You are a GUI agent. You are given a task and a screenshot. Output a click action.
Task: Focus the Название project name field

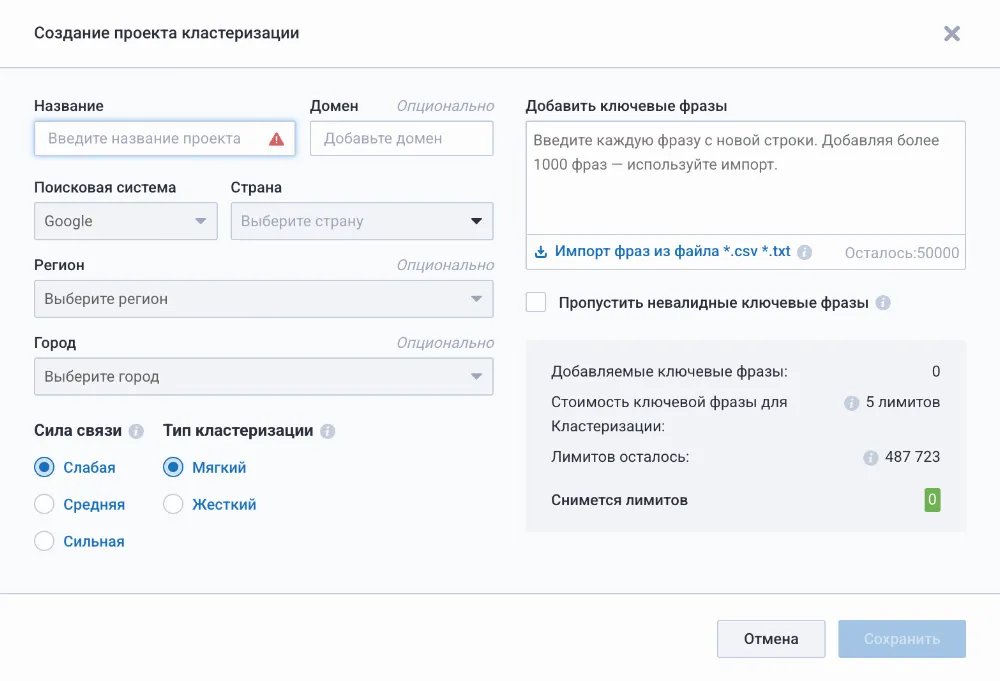165,138
